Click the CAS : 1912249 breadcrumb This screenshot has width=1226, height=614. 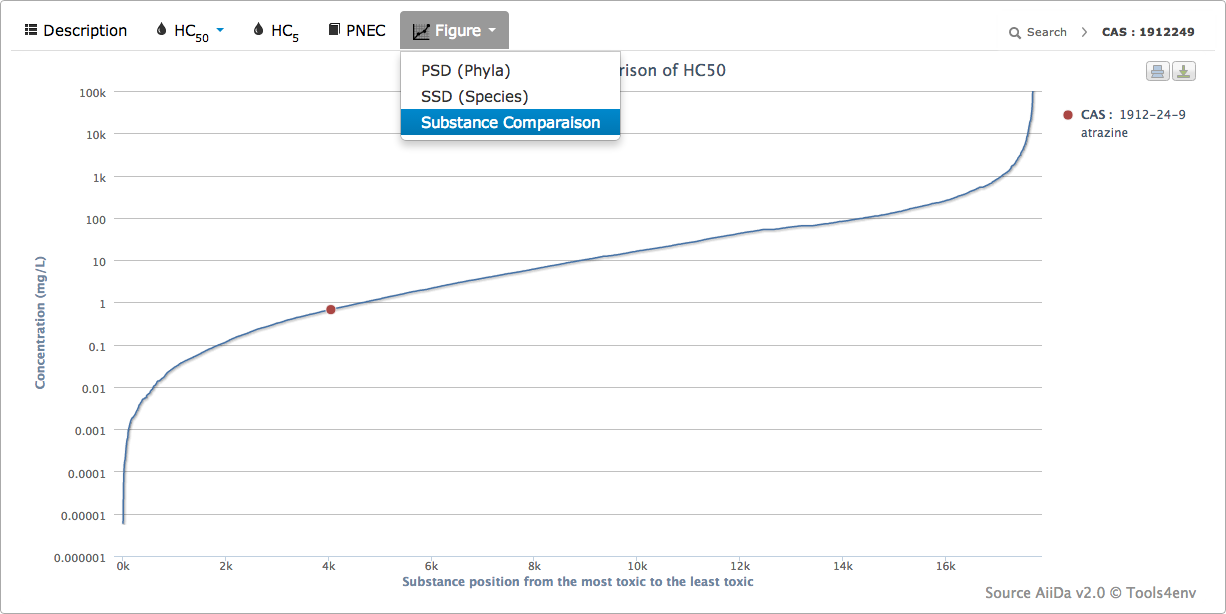point(1148,33)
